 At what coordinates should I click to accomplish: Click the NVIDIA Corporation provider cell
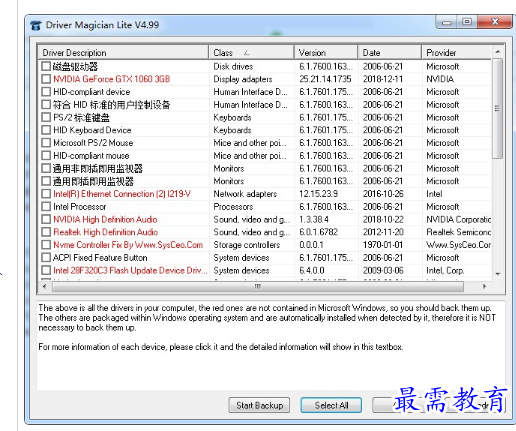(x=459, y=219)
